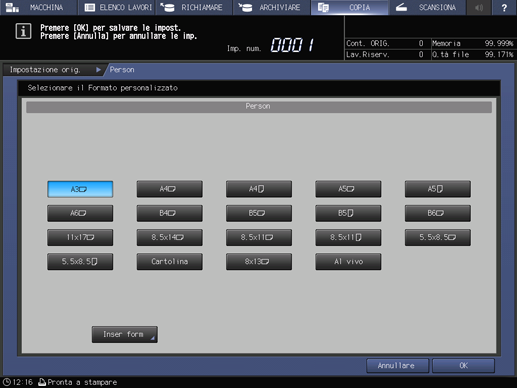The height and width of the screenshot is (388, 517).
Task: Select the B6 landscape size
Action: (438, 213)
